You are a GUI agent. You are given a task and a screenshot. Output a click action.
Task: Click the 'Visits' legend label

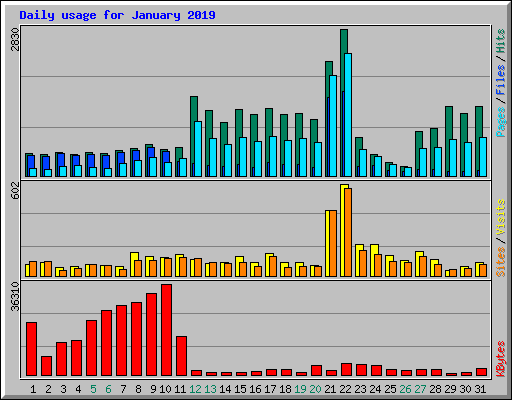tap(501, 218)
